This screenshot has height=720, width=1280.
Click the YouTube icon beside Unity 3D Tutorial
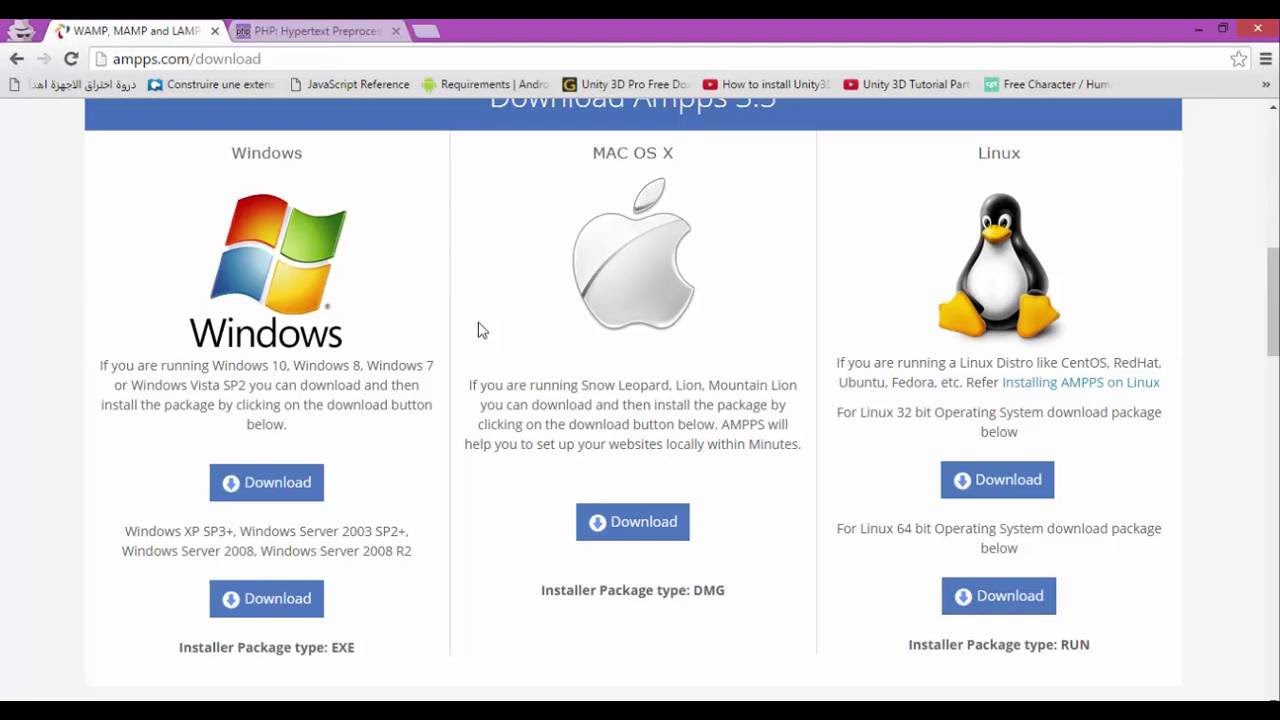[851, 85]
